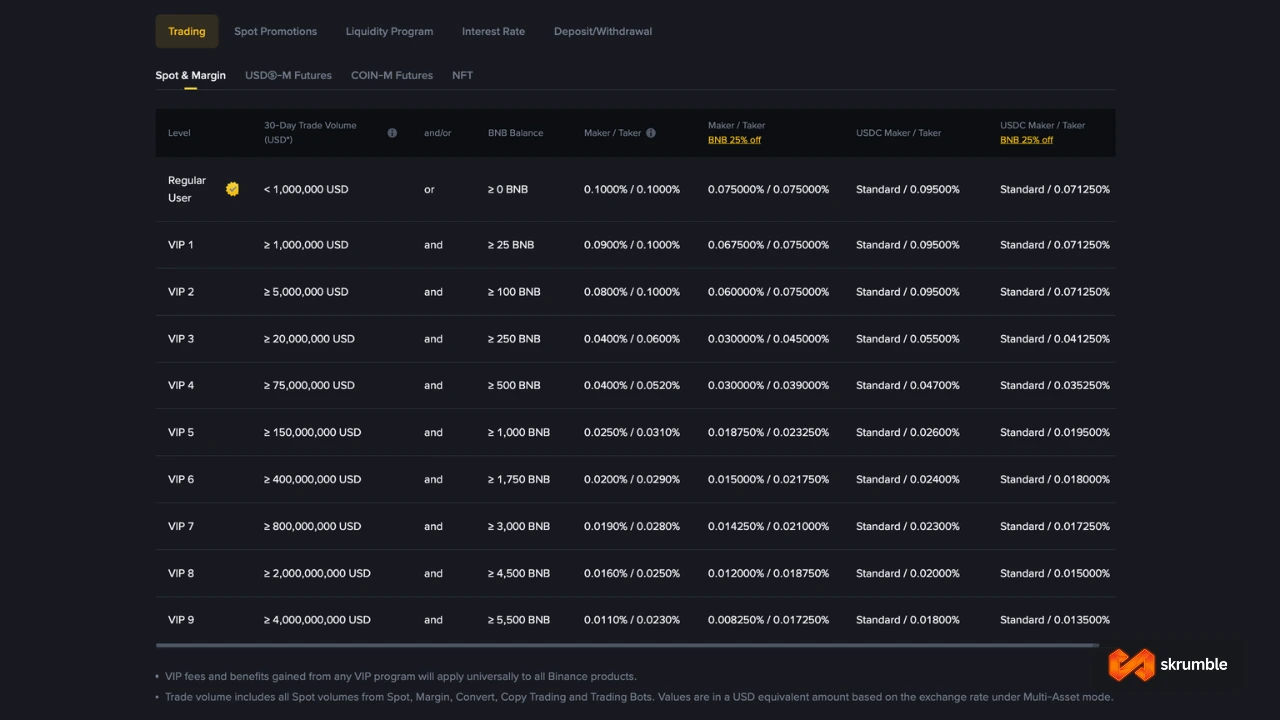This screenshot has height=720, width=1280.
Task: Click the '≥ 500 BNB' balance cell
Action: tap(514, 385)
